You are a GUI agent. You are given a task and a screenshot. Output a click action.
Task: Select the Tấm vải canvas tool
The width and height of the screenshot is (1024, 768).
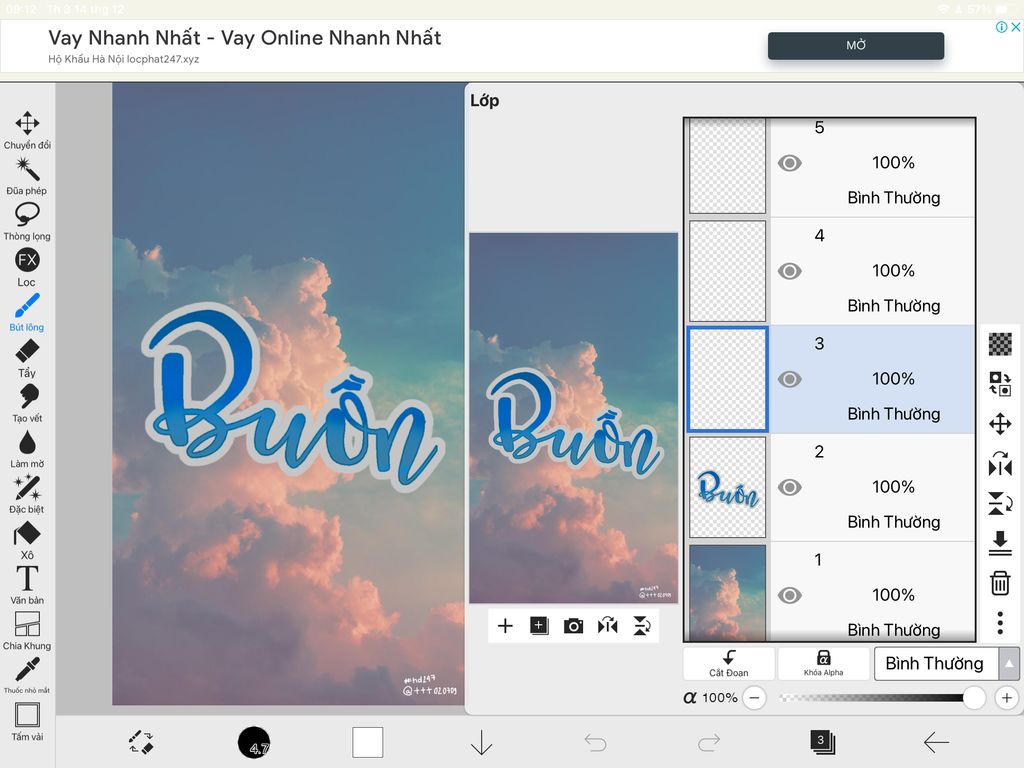27,722
